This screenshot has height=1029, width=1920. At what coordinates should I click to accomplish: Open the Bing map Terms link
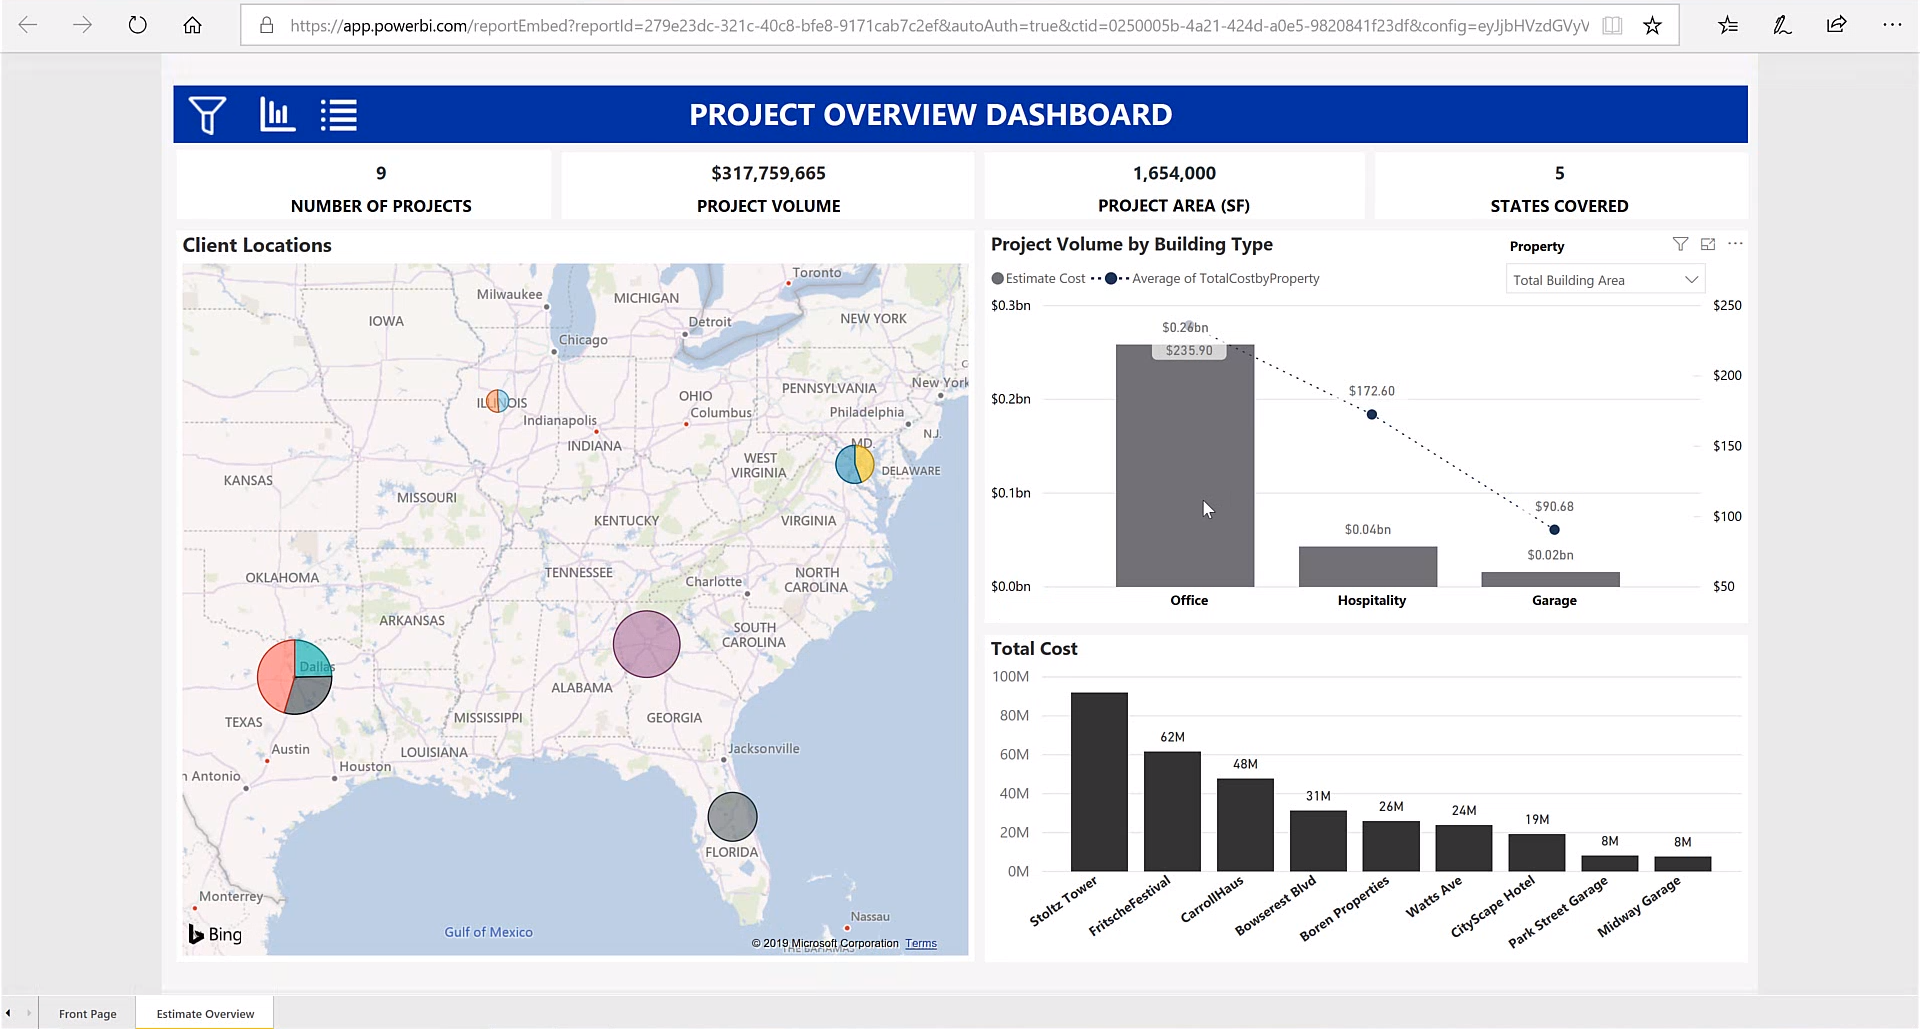[x=920, y=943]
